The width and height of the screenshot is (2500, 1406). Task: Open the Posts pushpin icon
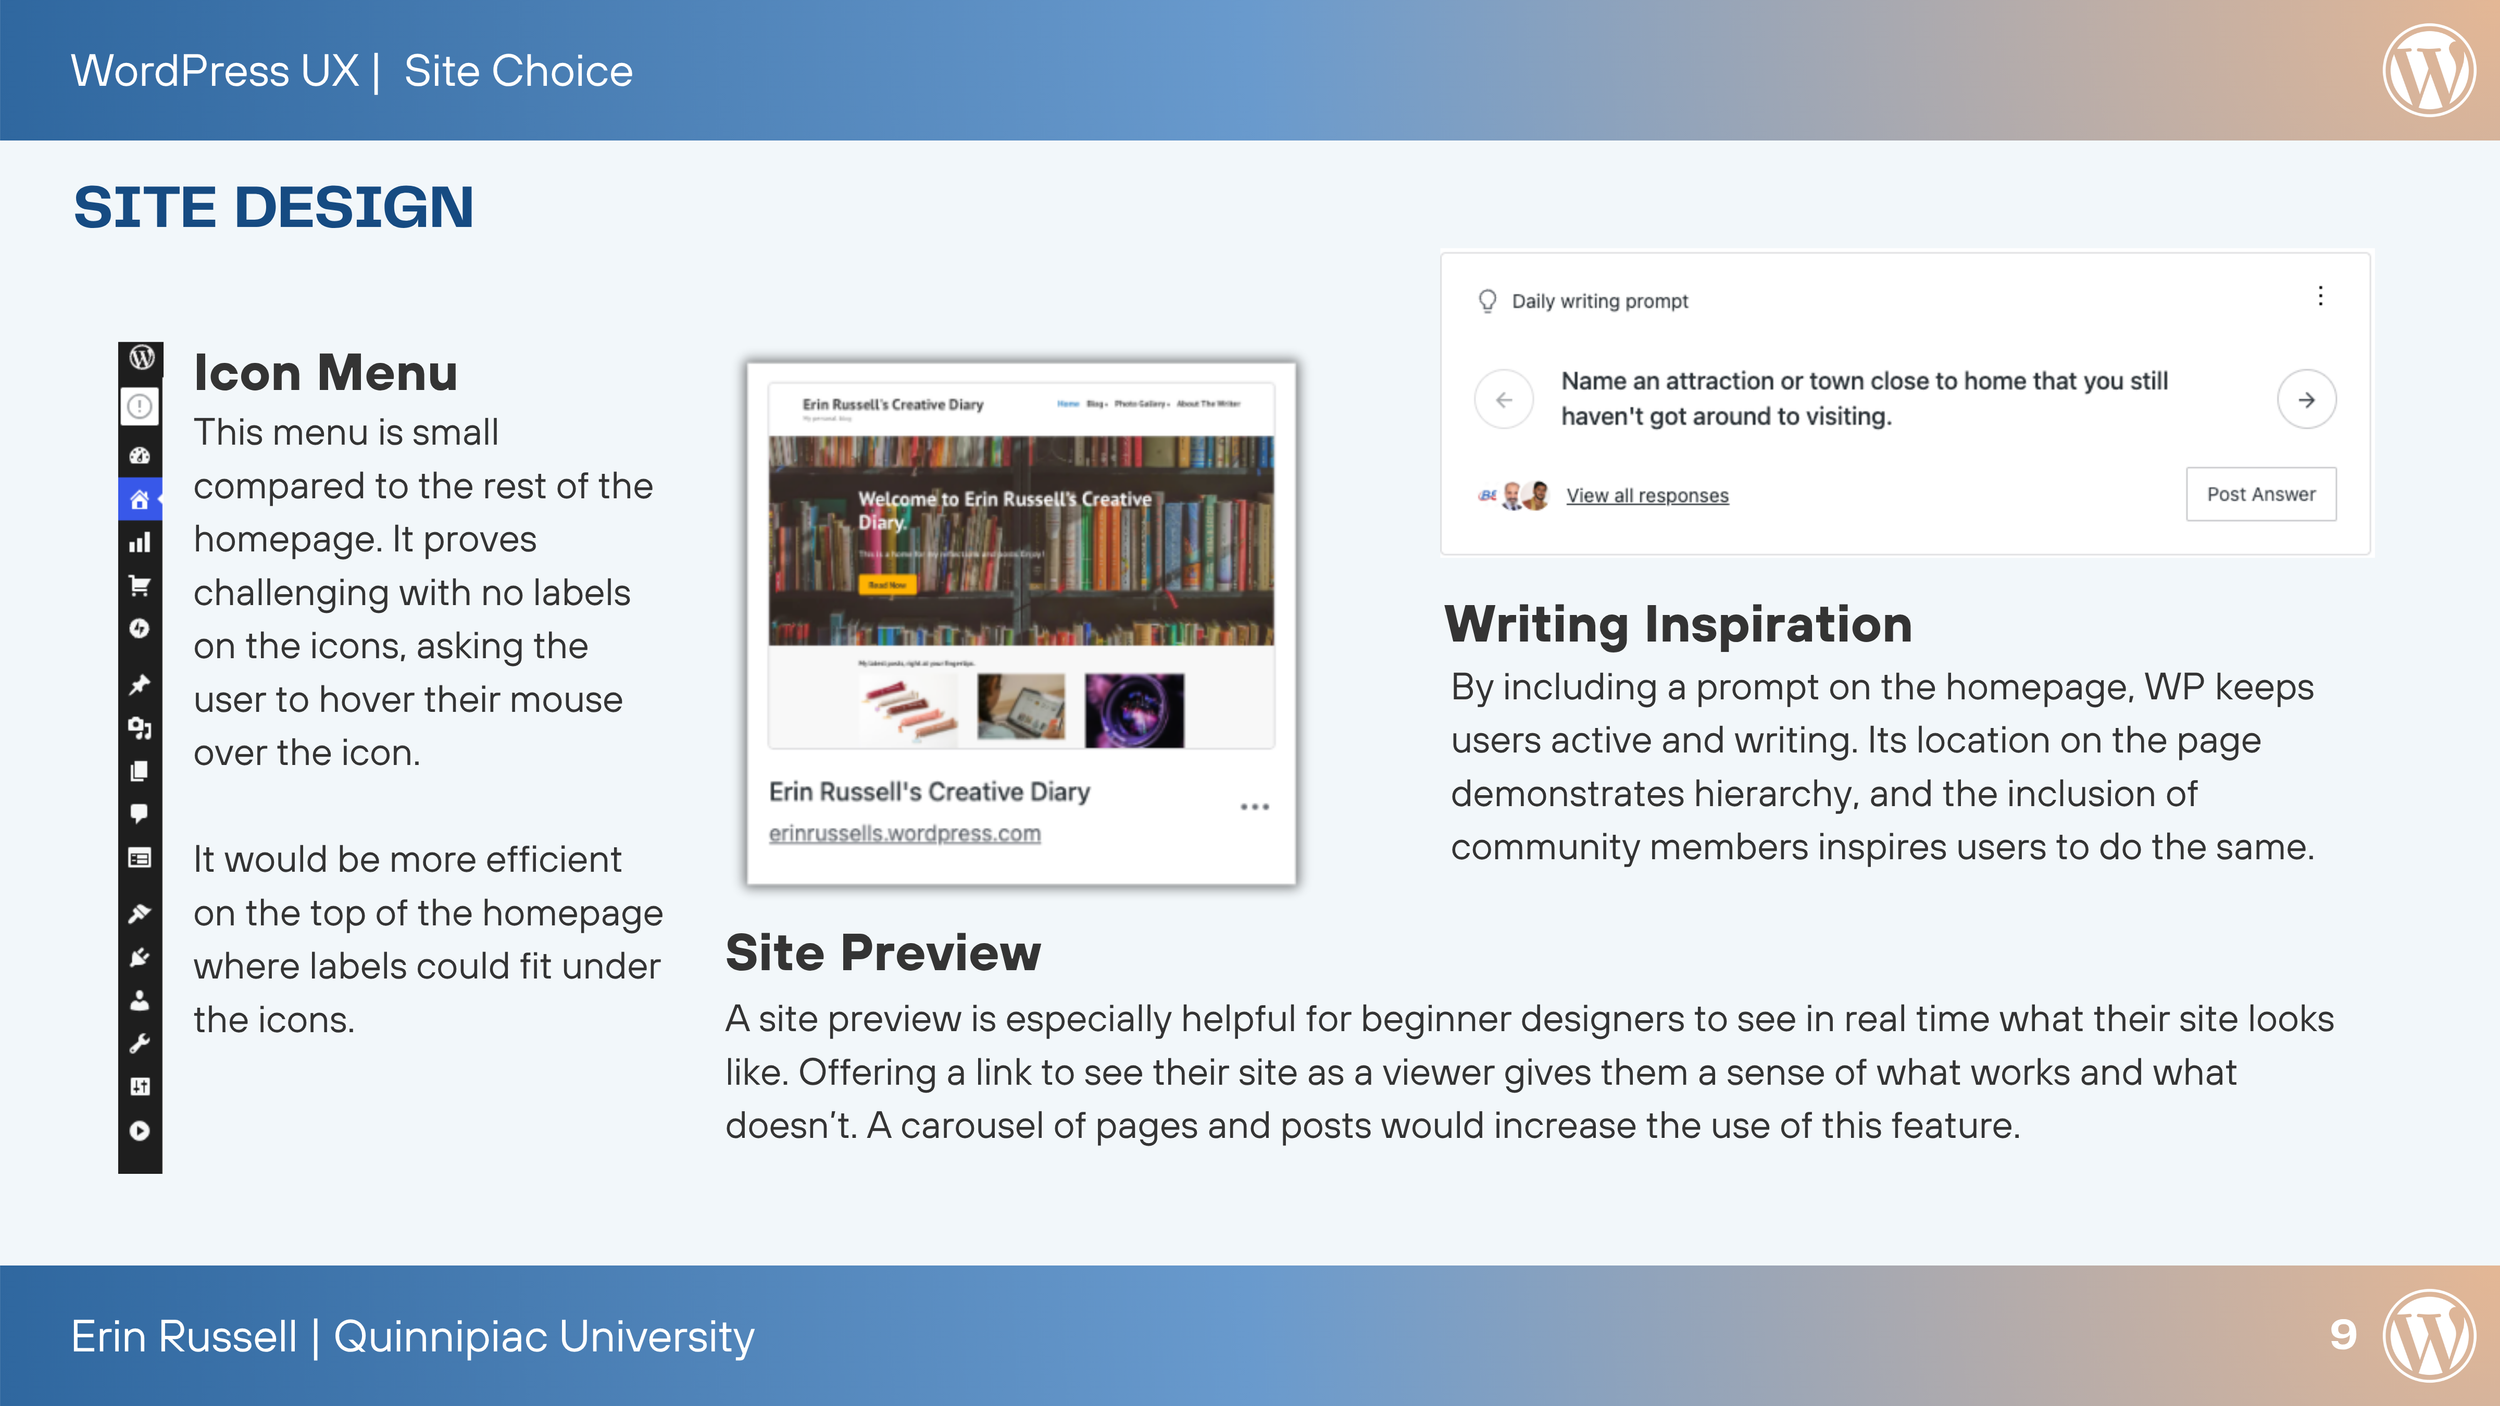[x=140, y=685]
